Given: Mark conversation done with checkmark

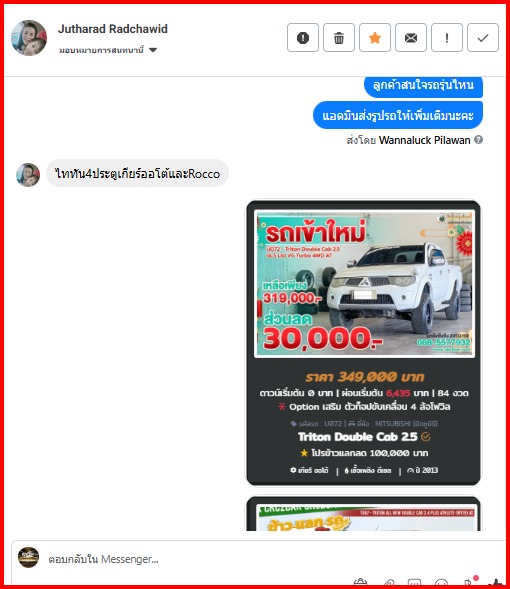Looking at the screenshot, I should [483, 38].
